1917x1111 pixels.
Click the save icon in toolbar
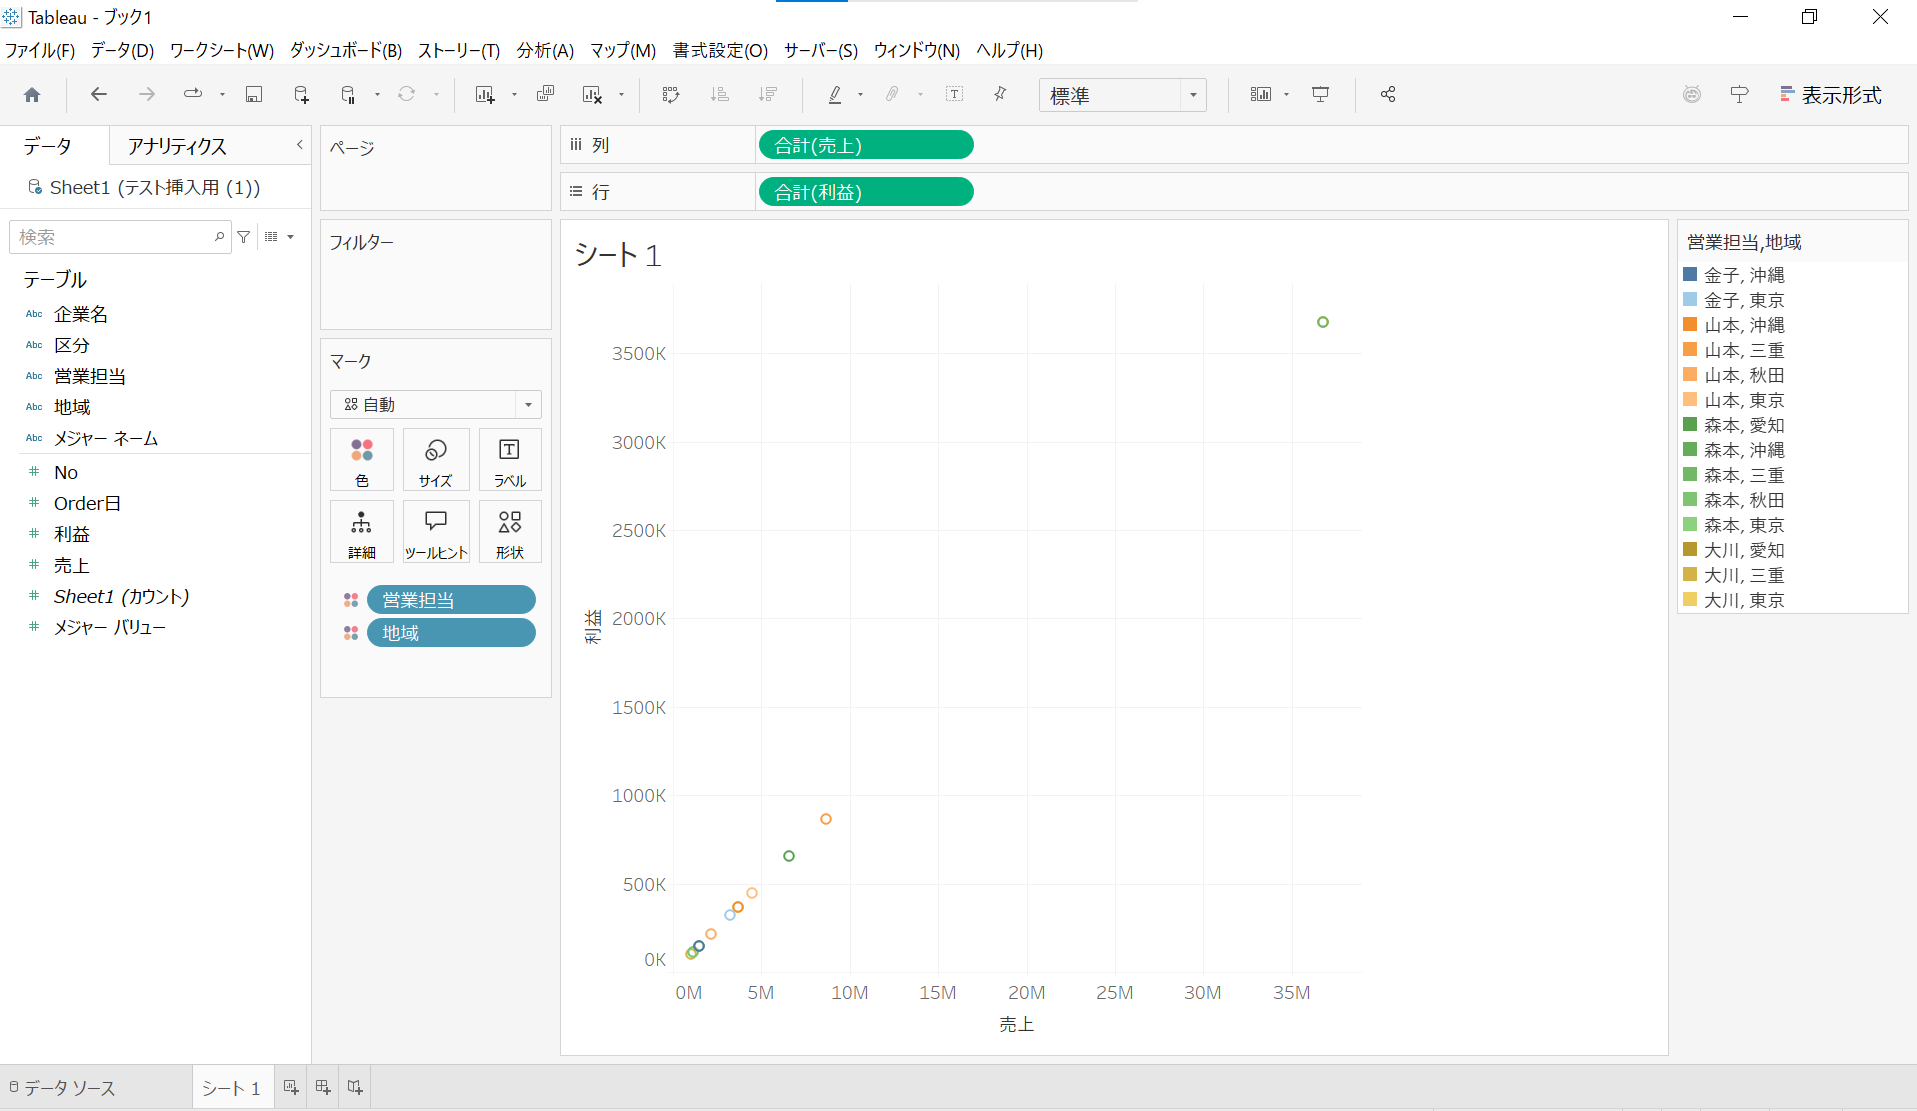254,94
